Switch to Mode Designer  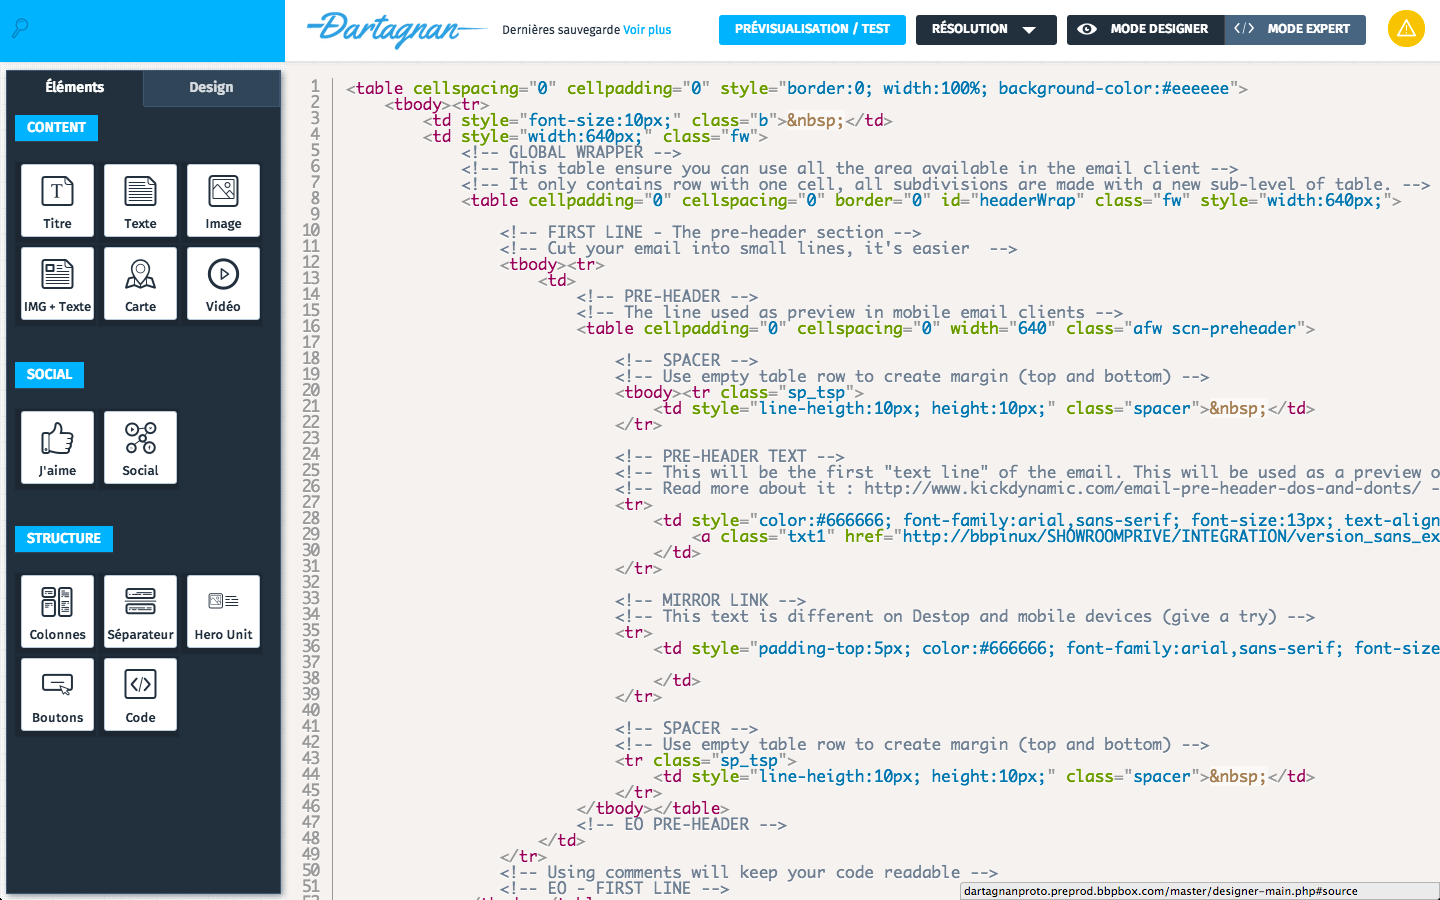pos(1145,29)
